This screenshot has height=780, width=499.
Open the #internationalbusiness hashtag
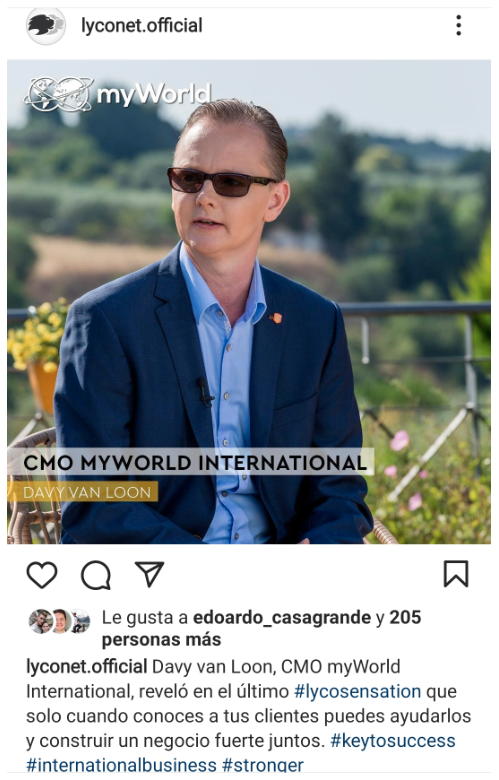121,765
